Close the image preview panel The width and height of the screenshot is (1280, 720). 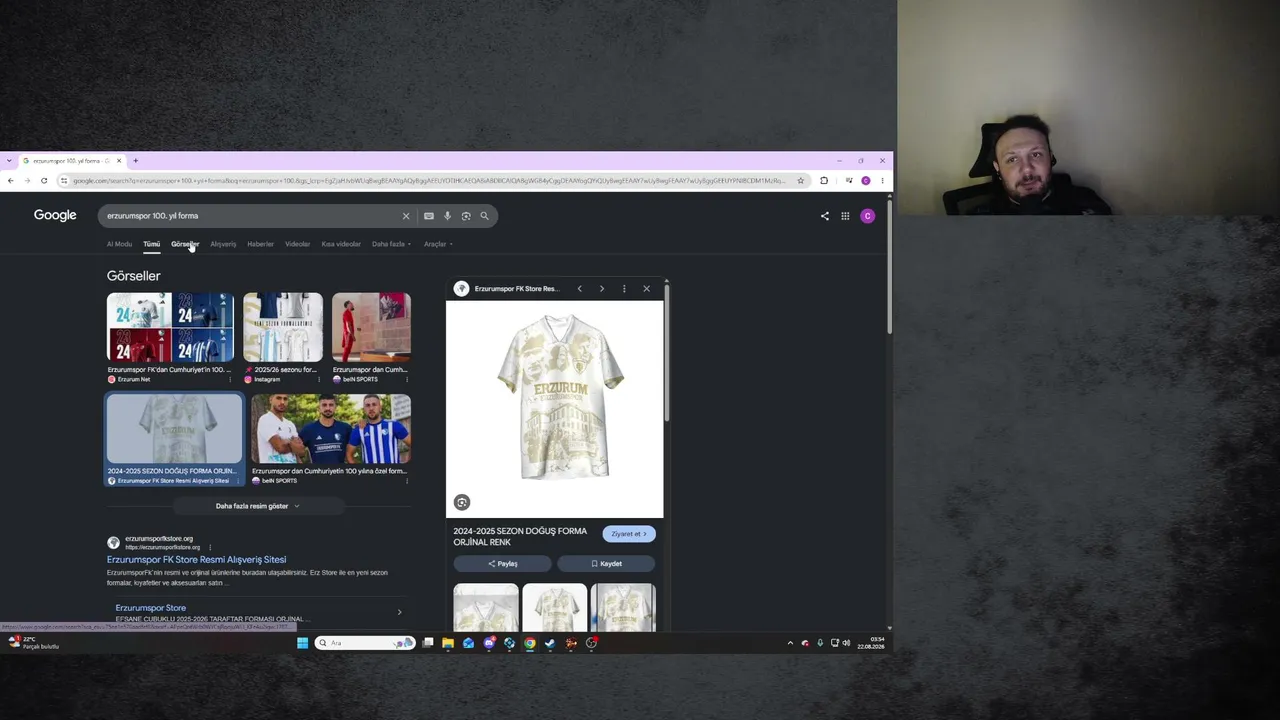coord(646,289)
